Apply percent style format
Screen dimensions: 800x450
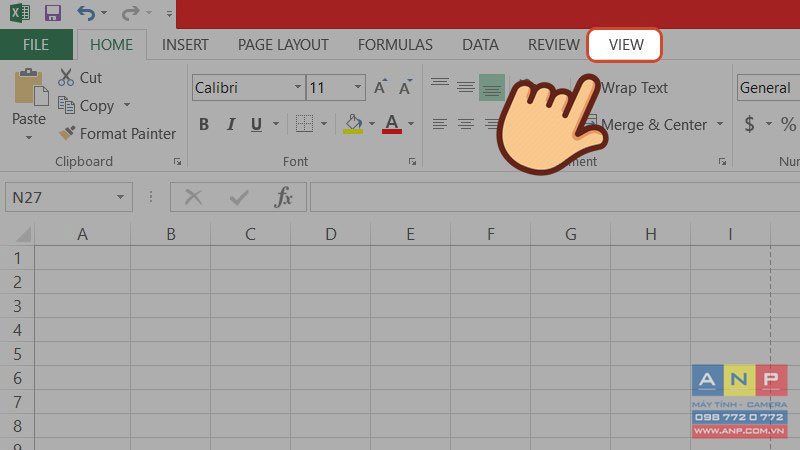[788, 124]
